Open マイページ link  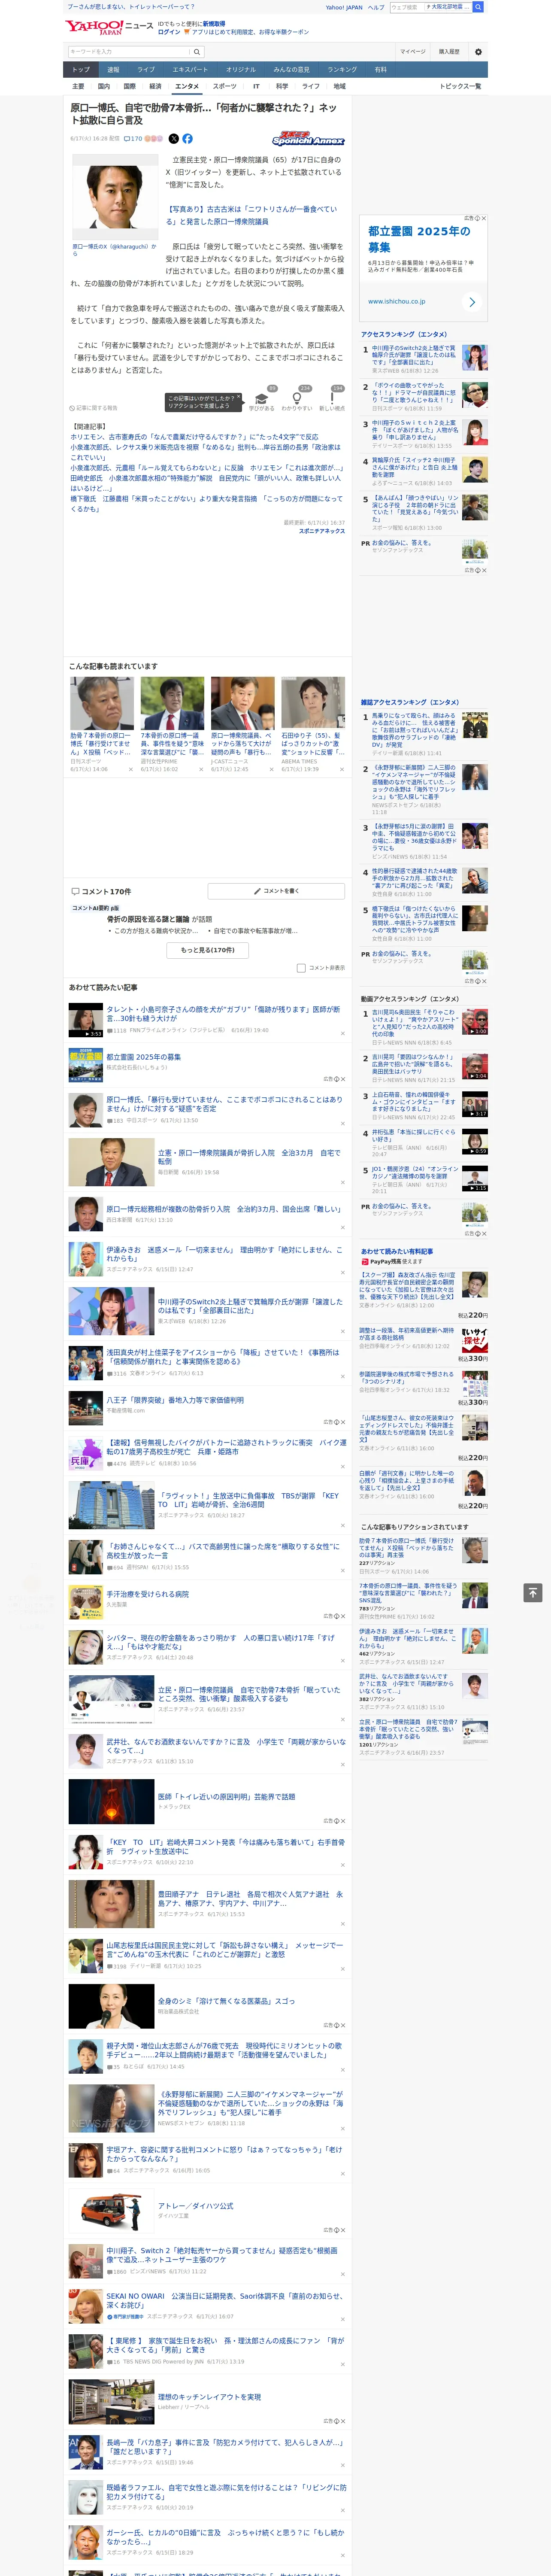[412, 51]
